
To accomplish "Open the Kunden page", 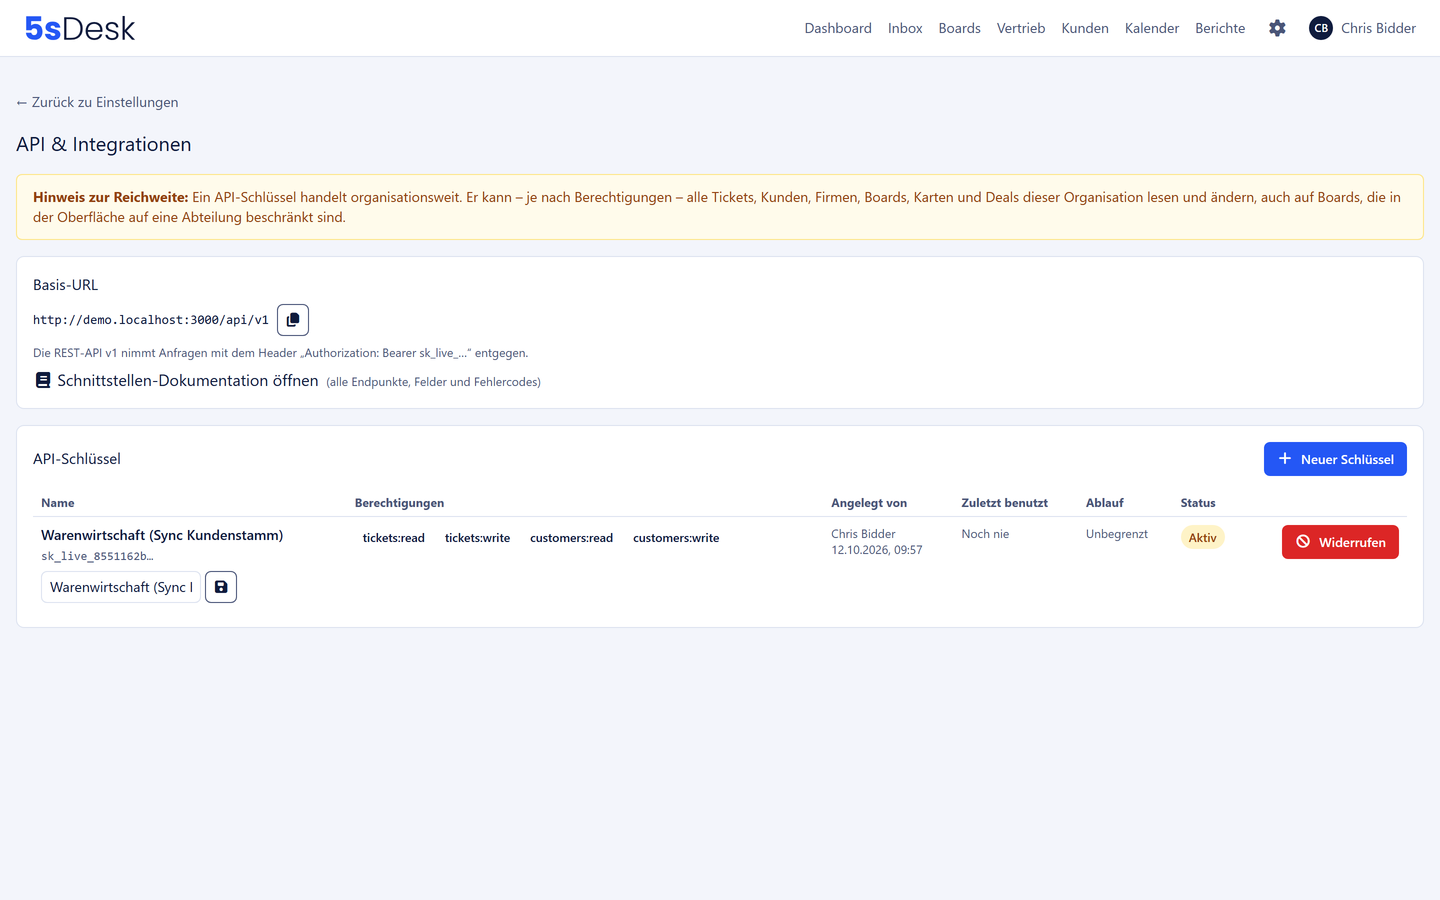I will pos(1085,28).
